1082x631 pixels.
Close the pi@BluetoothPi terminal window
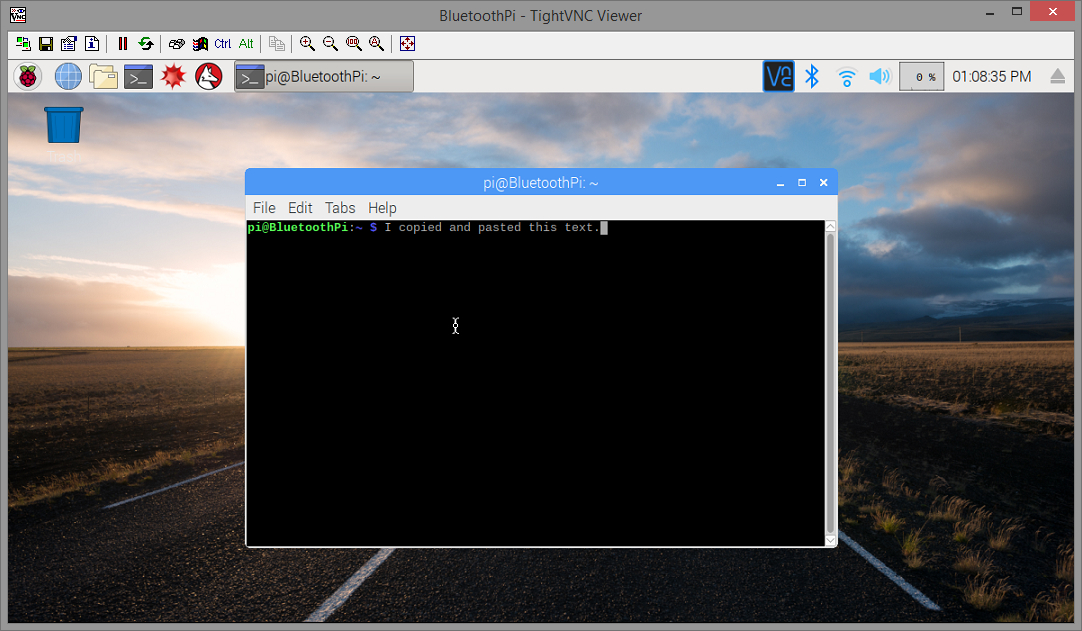click(823, 183)
